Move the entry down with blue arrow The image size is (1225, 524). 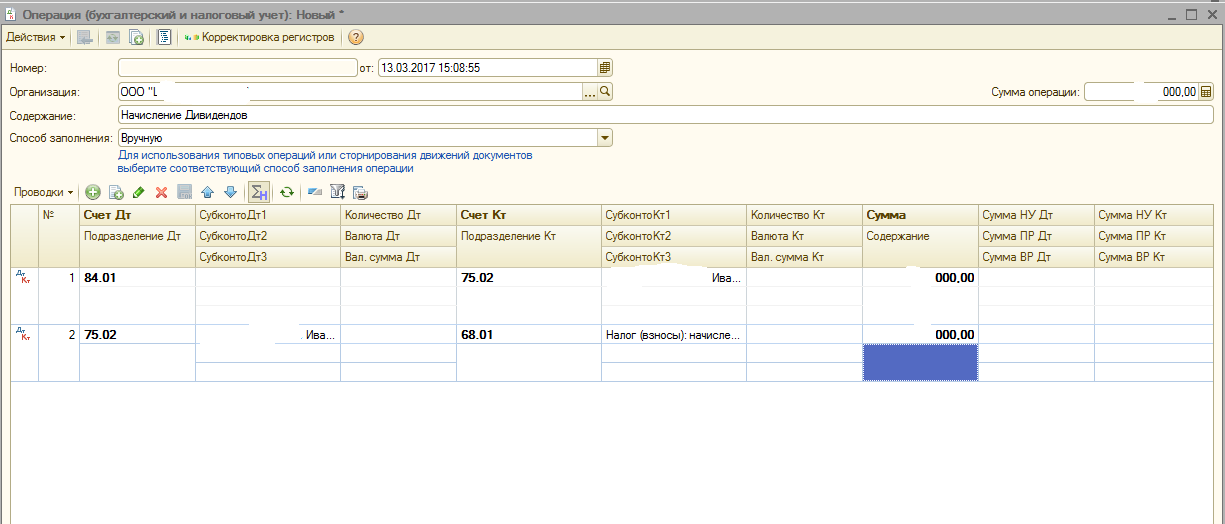click(229, 192)
